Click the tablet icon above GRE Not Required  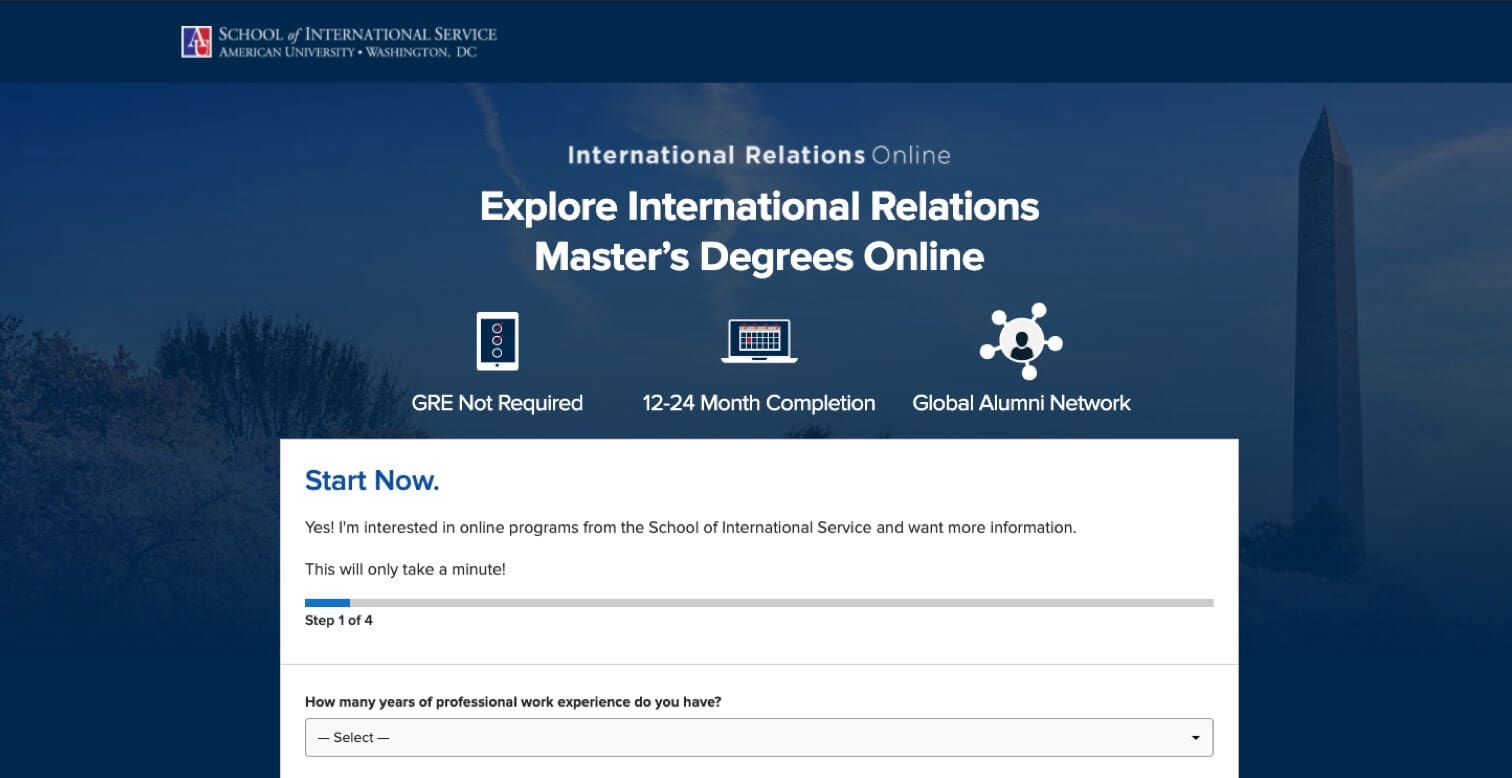click(497, 341)
